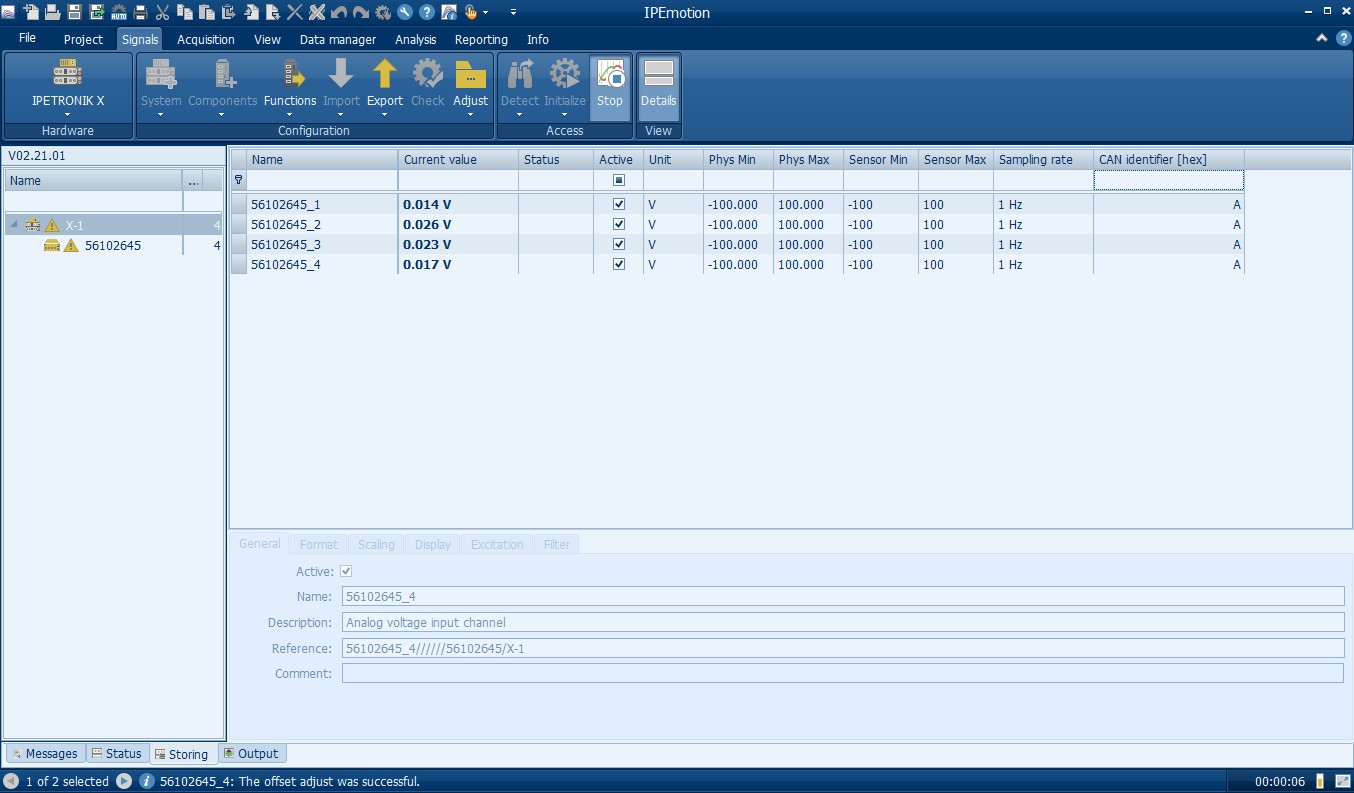Viewport: 1354px width, 793px height.
Task: Click the AUTO gear icon in the quick access toolbar
Action: coord(118,12)
